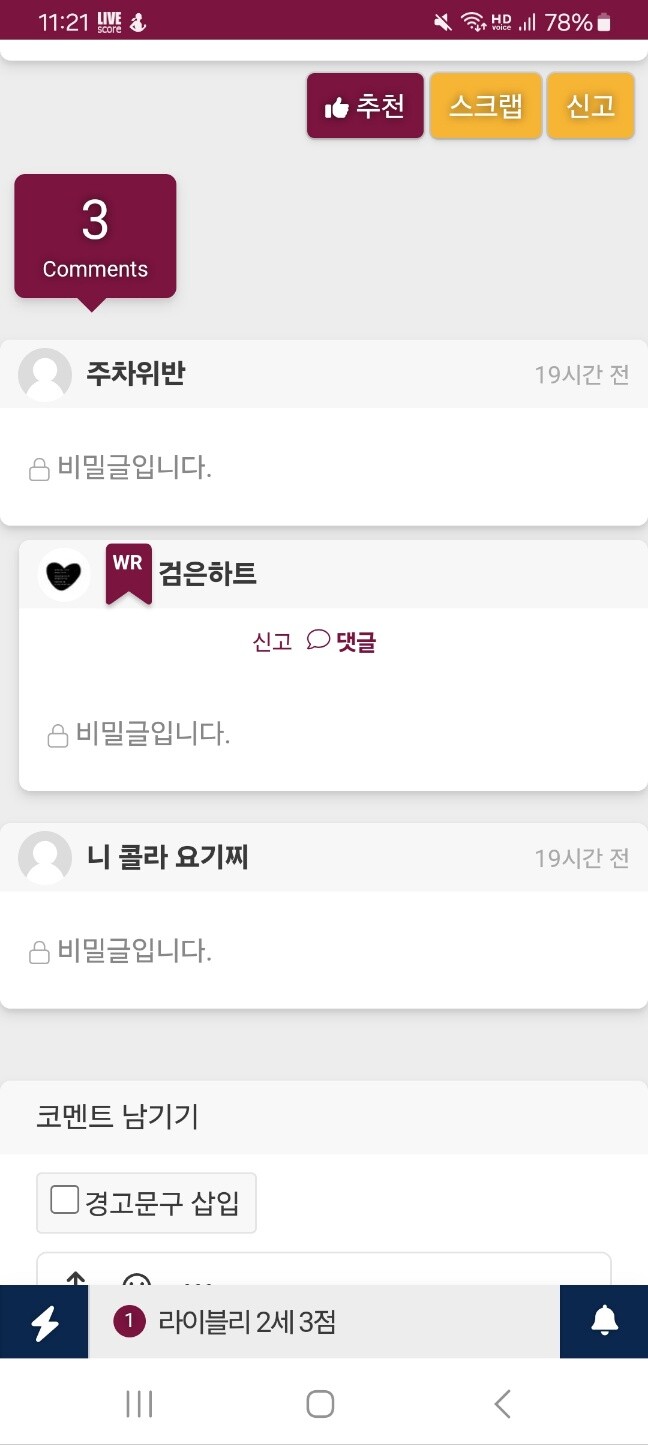This screenshot has height=1445, width=648.
Task: Open the recent apps overview
Action: (137, 1403)
